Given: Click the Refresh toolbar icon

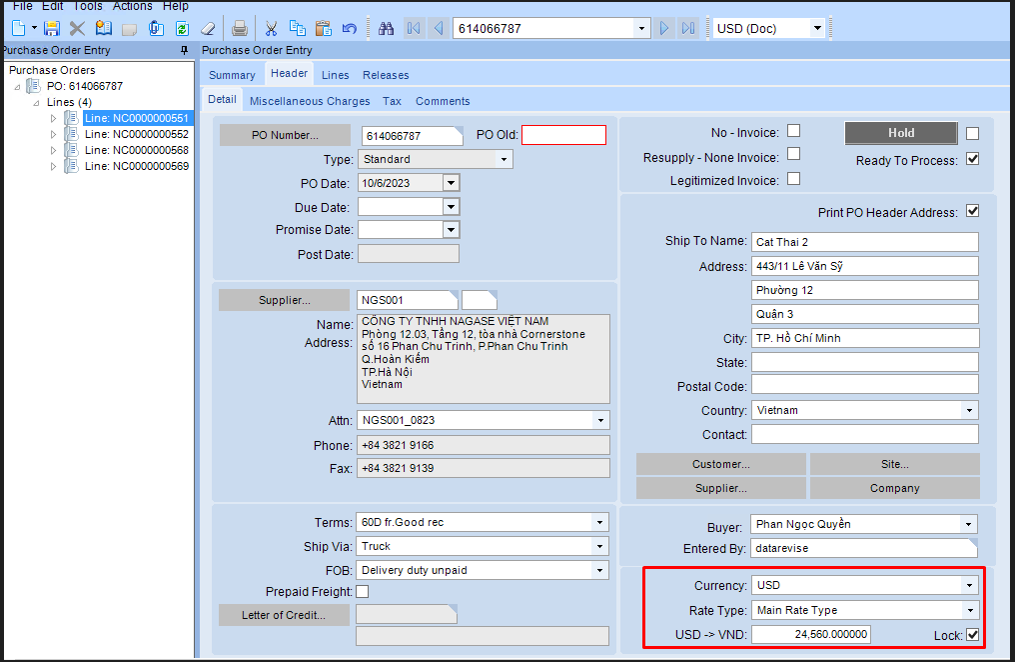Looking at the screenshot, I should (182, 28).
